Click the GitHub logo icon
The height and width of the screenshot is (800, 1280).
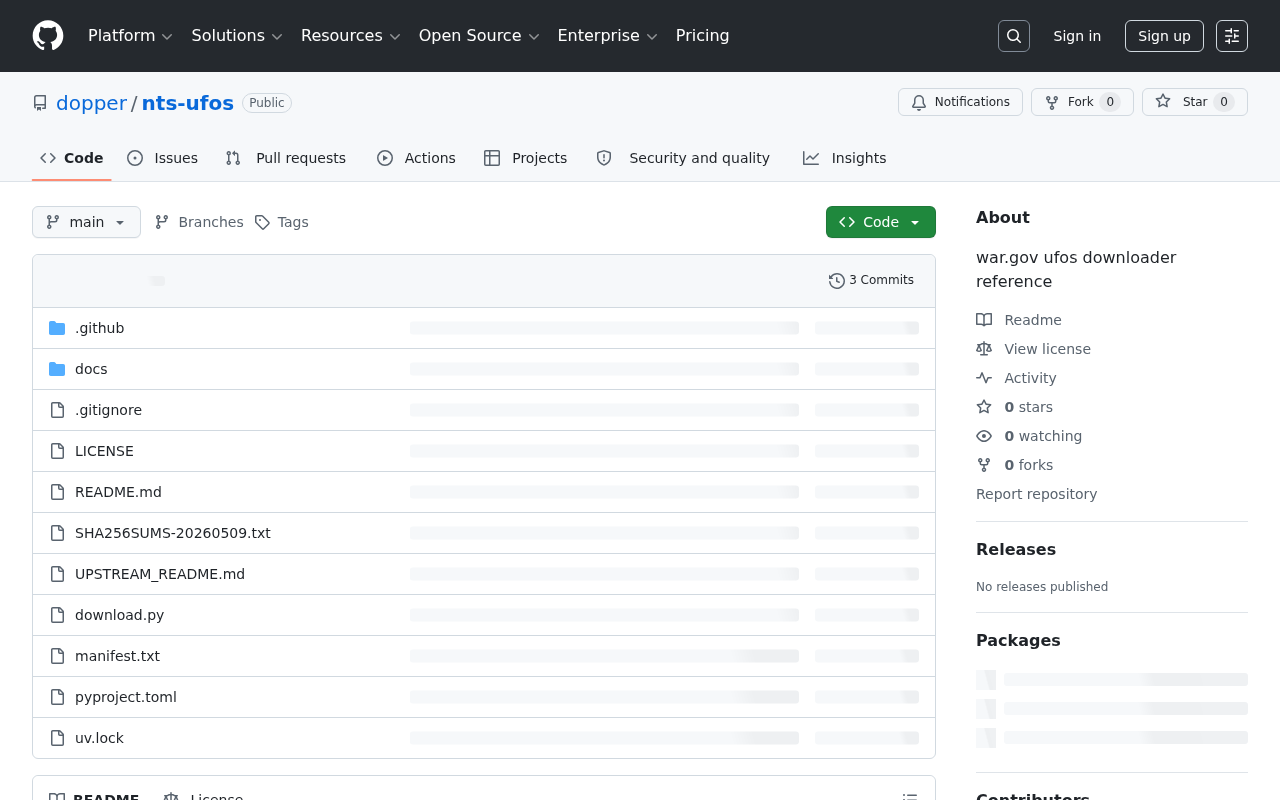pos(48,36)
